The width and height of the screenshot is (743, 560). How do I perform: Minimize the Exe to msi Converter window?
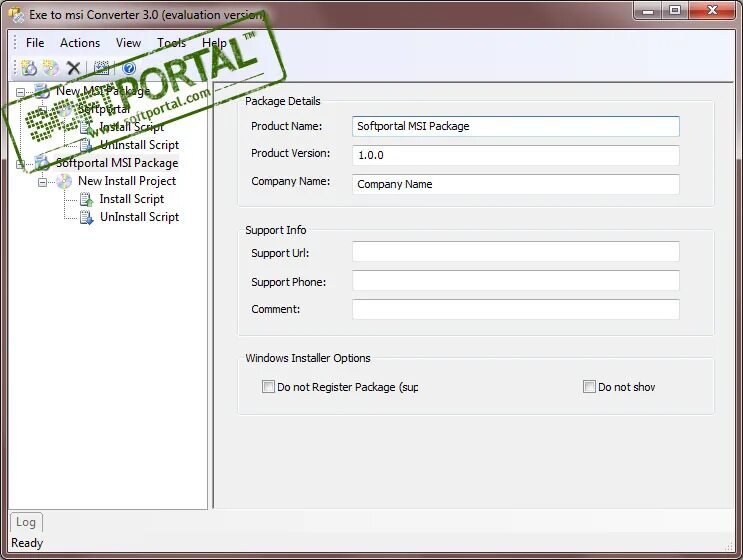[648, 10]
